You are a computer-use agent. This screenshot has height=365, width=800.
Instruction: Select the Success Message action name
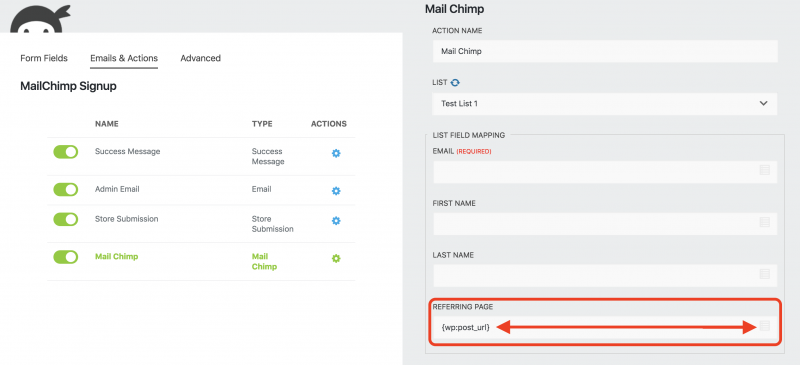click(x=128, y=152)
